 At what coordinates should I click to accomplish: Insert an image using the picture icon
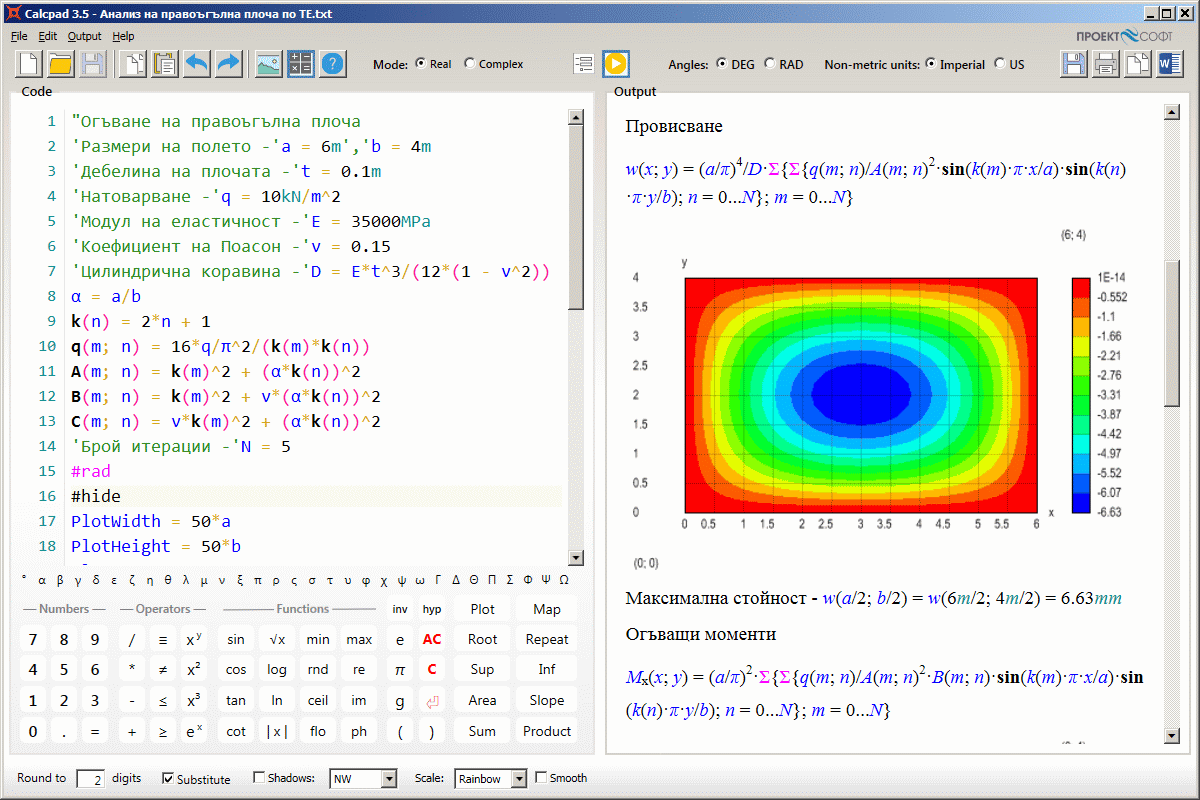[x=267, y=63]
